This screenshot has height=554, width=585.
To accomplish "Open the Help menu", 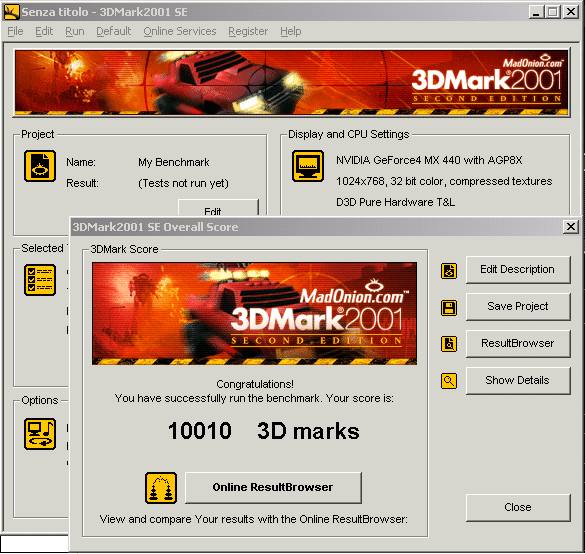I will click(x=291, y=31).
